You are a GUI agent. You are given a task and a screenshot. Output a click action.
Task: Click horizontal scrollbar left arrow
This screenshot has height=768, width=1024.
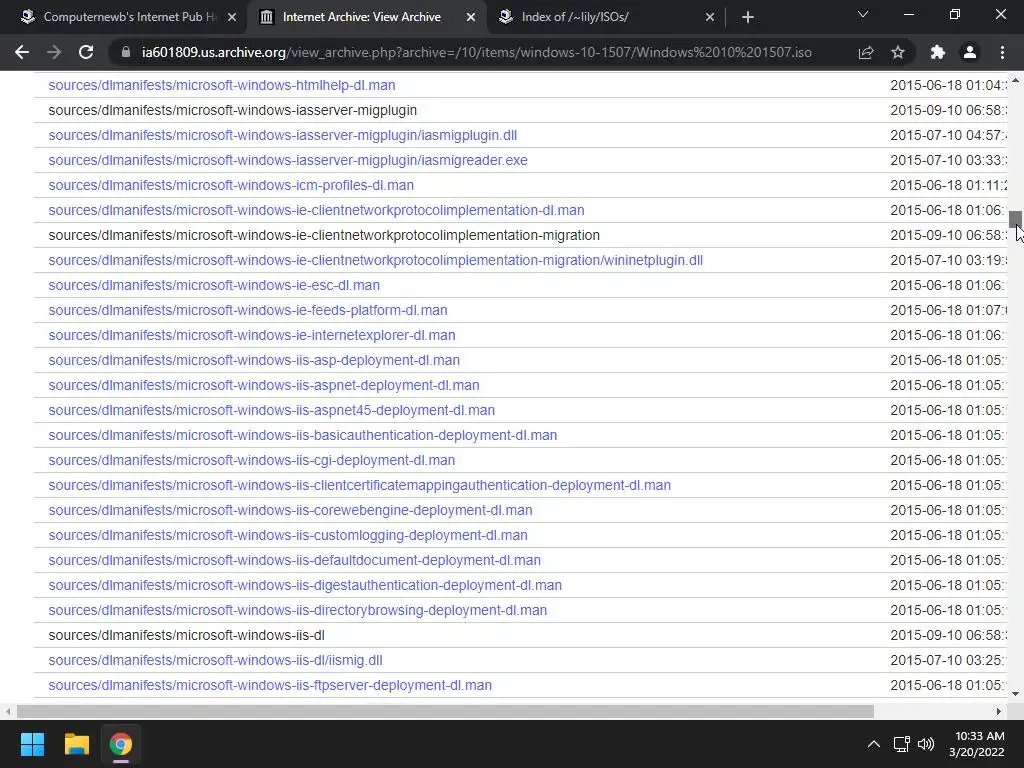8,711
